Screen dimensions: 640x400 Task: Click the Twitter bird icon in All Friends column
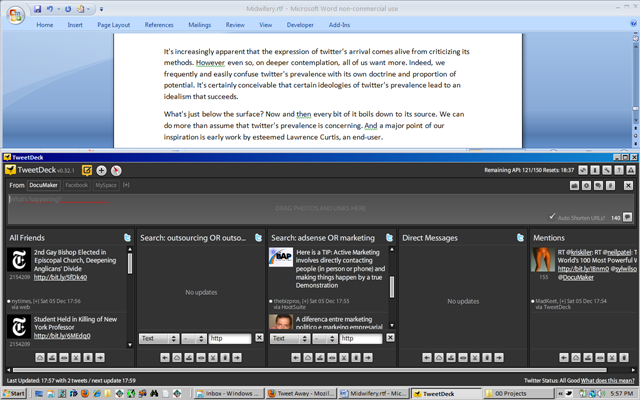(x=127, y=238)
